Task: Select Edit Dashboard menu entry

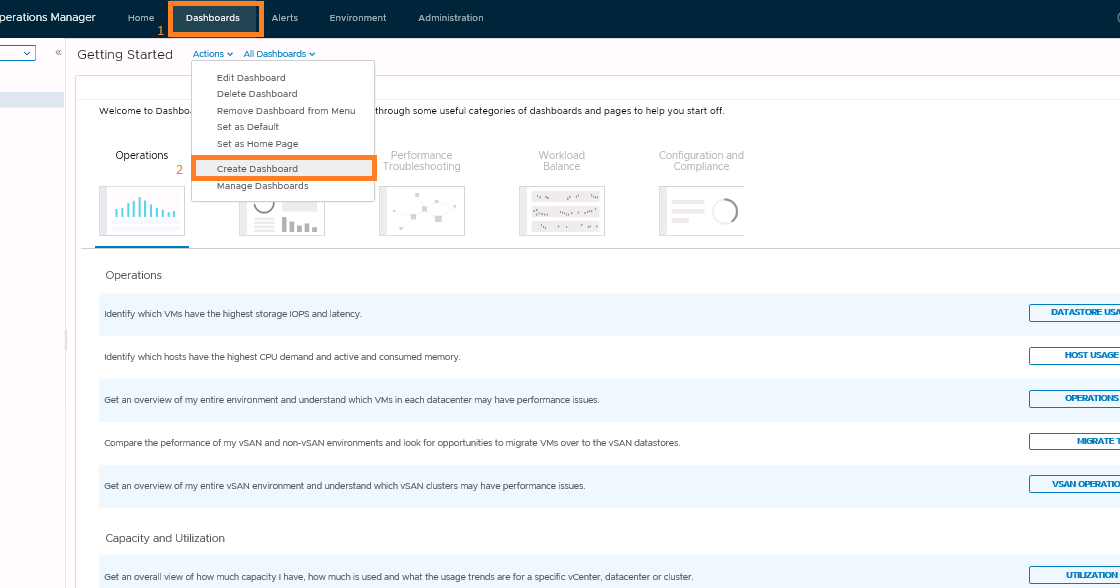Action: (x=251, y=77)
